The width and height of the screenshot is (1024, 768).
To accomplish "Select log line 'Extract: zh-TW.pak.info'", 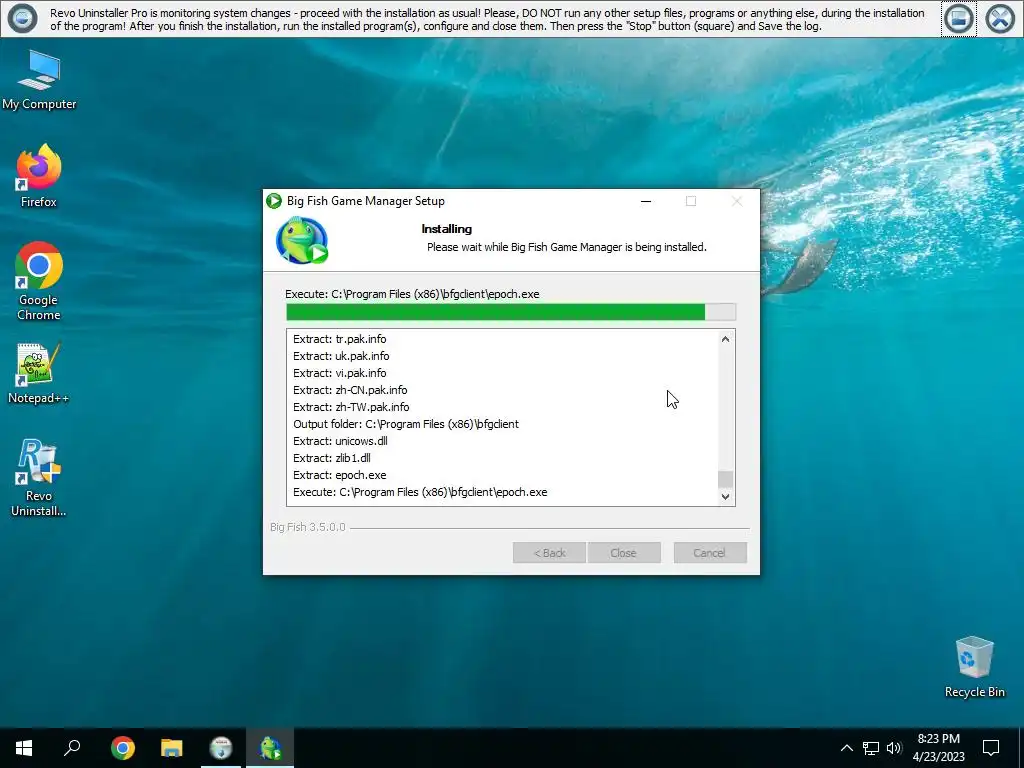I will click(x=351, y=407).
